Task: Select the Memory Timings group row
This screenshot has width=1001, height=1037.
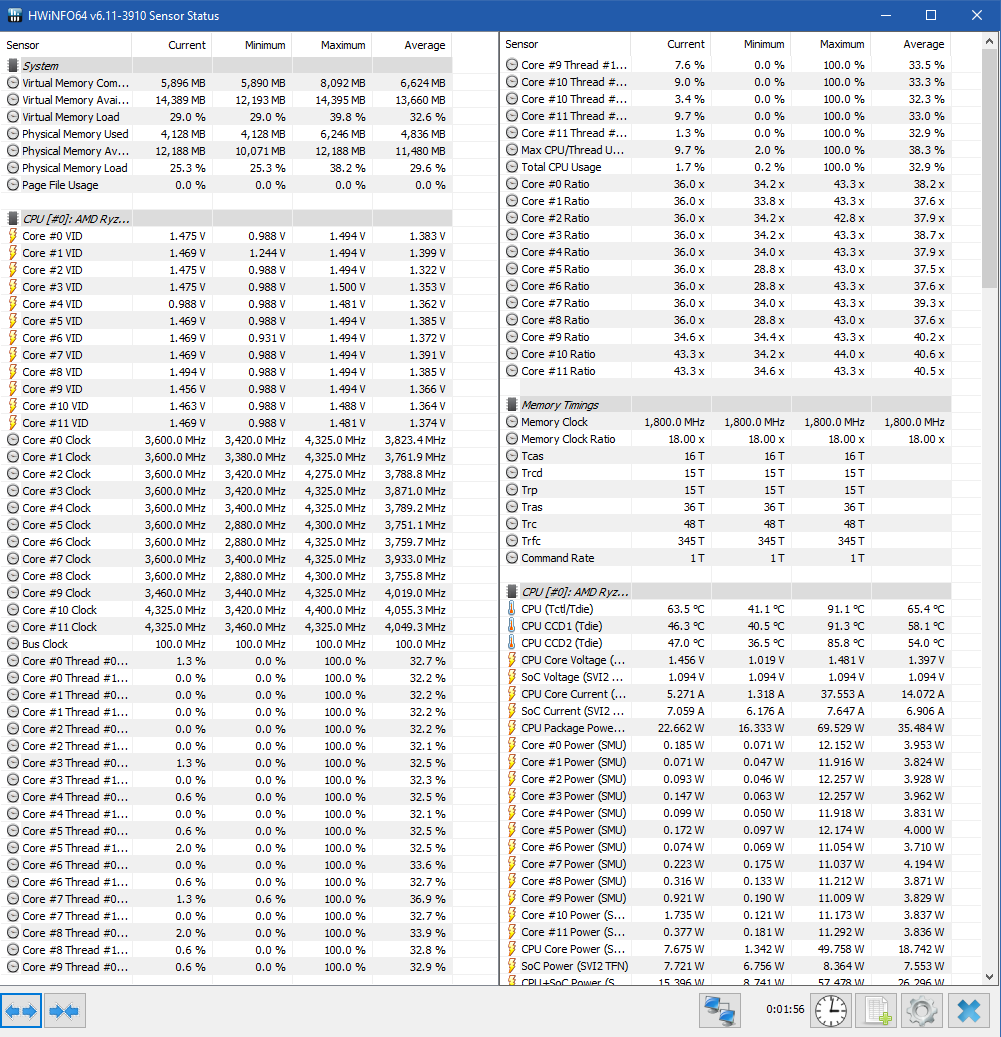Action: 726,404
